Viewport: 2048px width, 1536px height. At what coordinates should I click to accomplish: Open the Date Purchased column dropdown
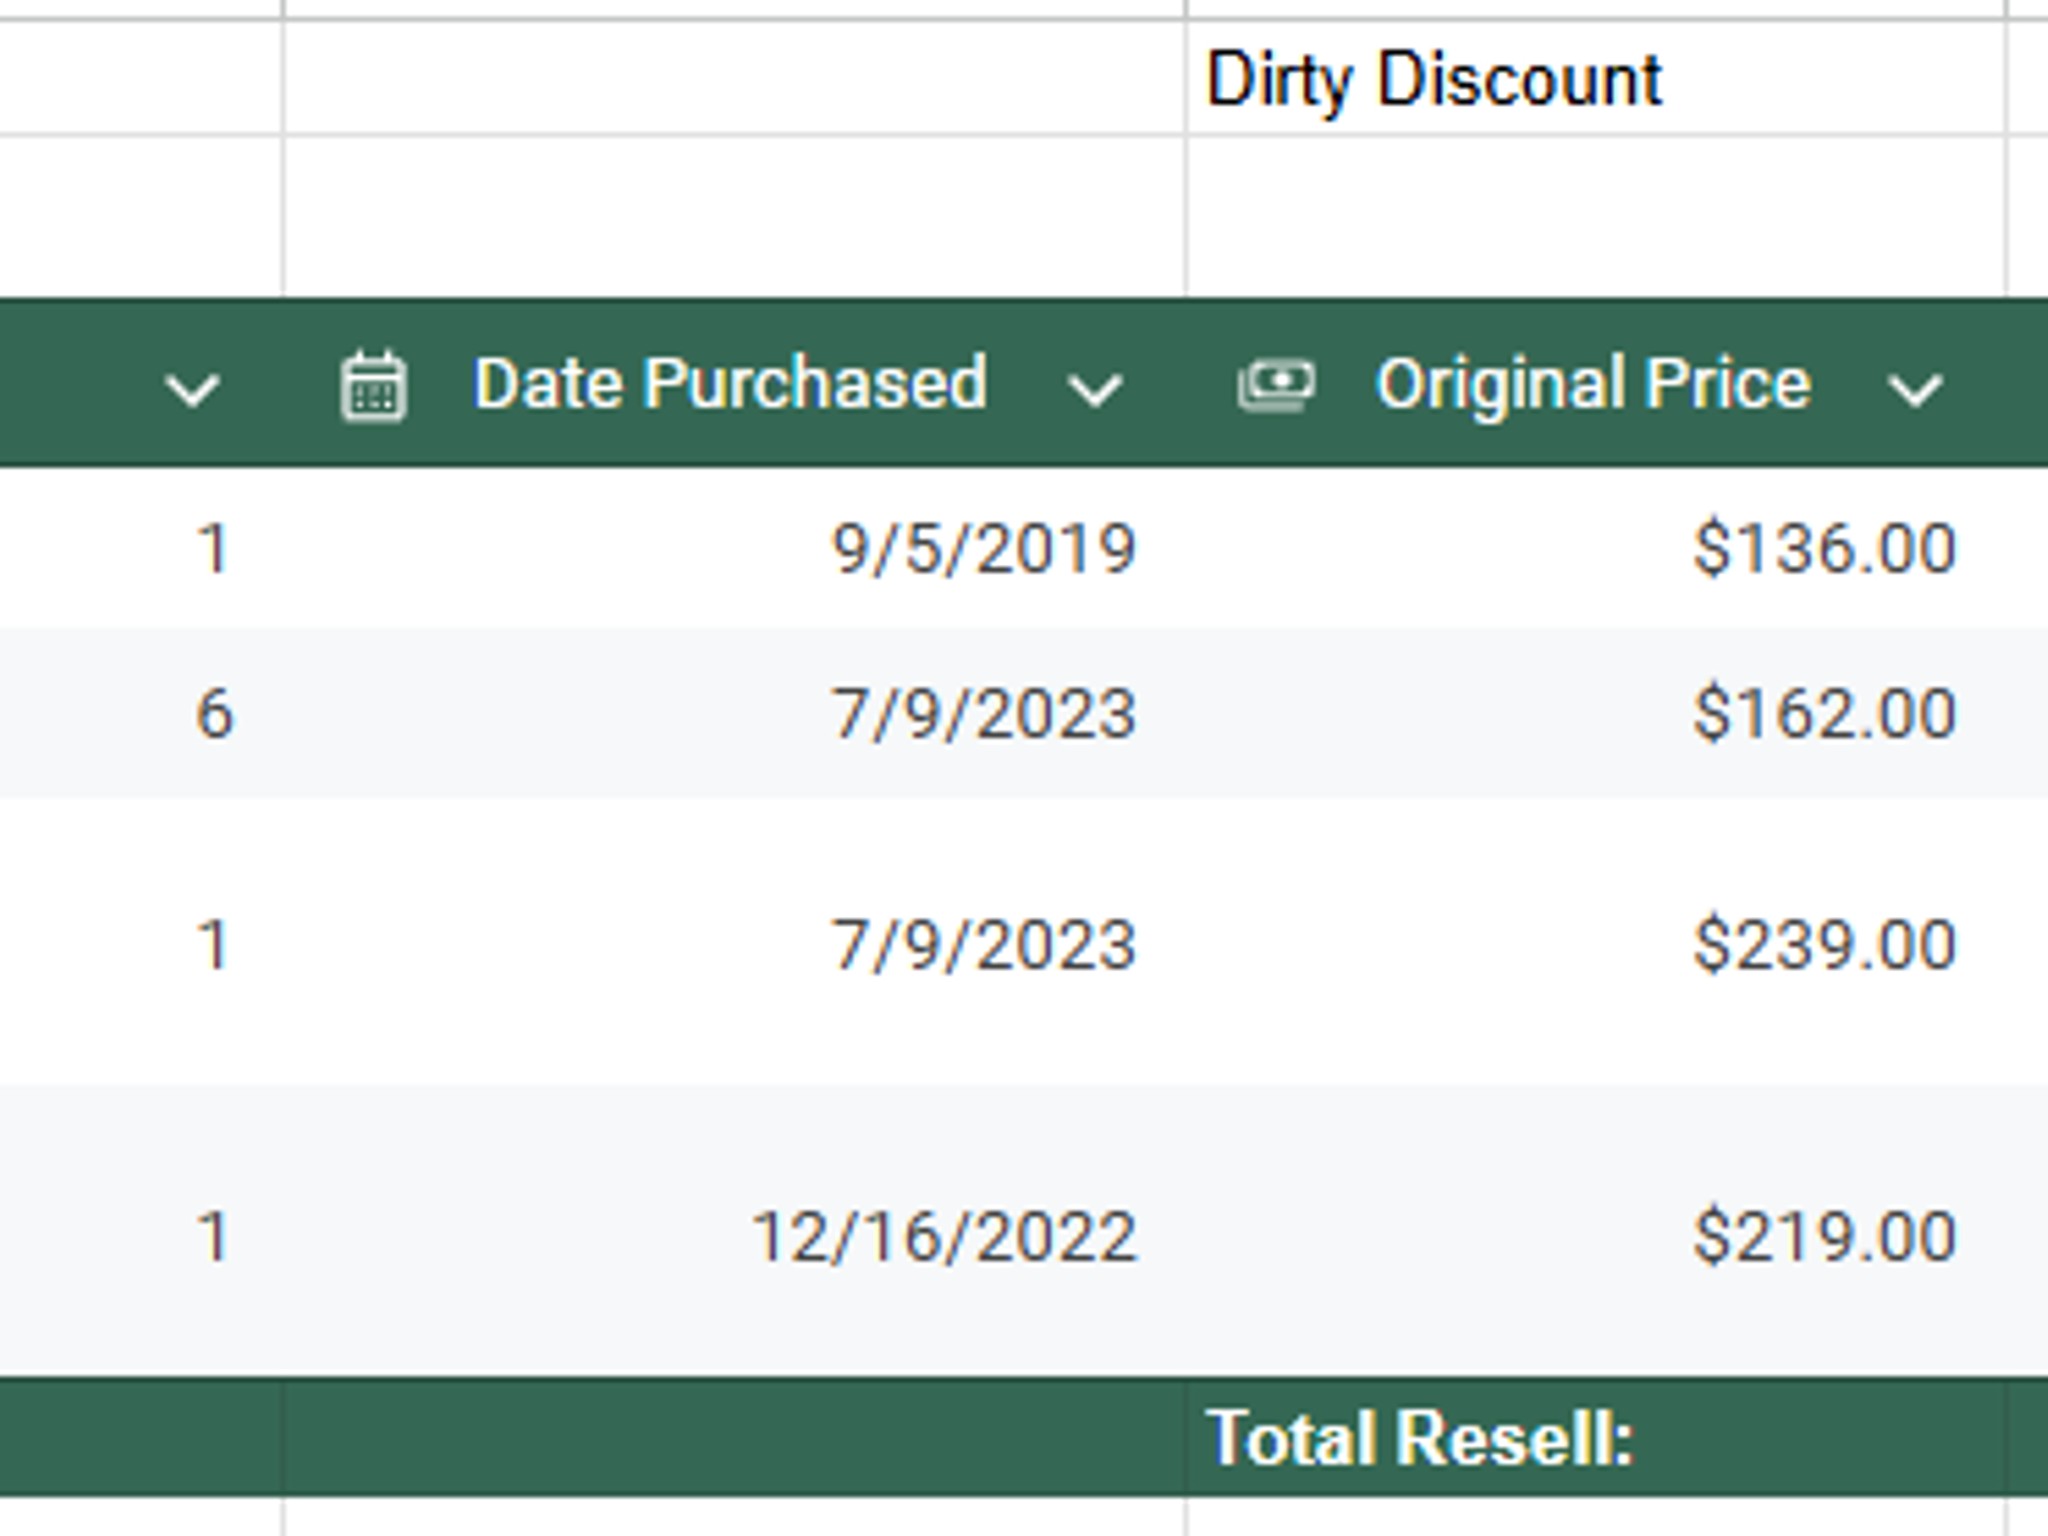point(1095,388)
